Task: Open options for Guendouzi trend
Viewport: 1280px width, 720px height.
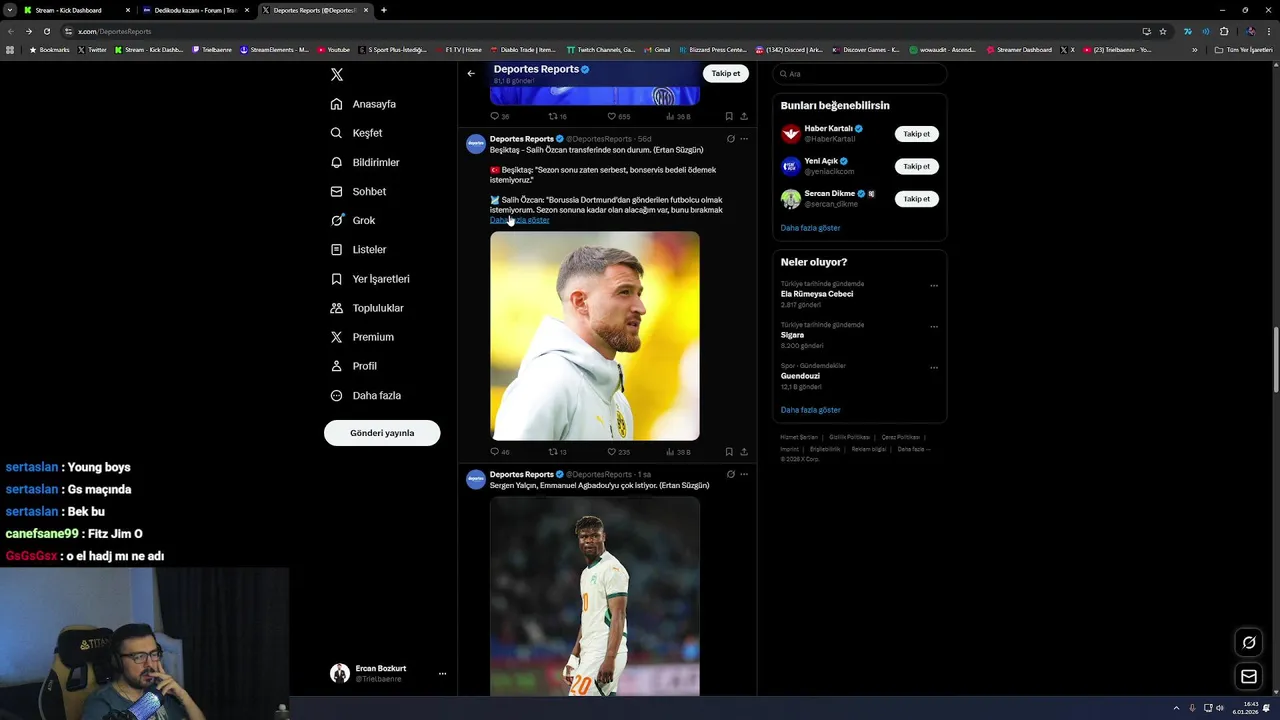Action: (934, 368)
